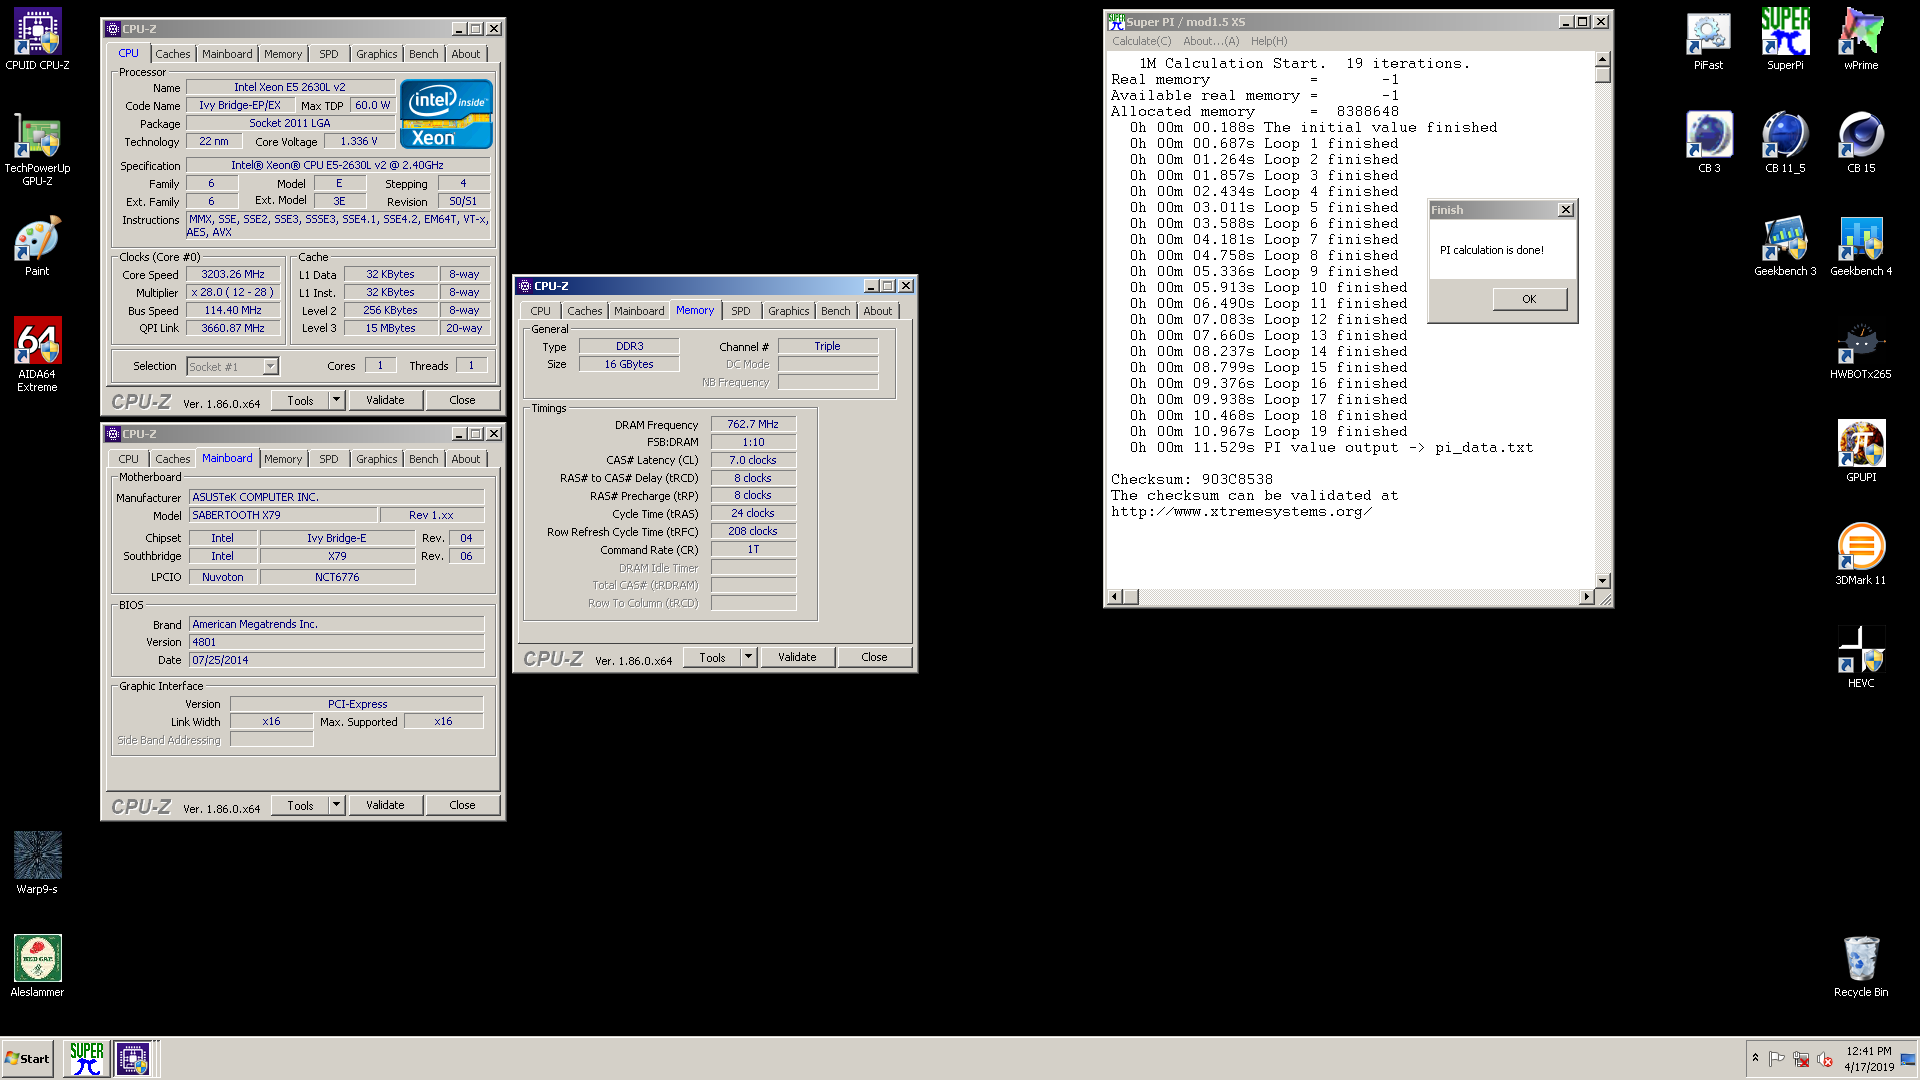Image resolution: width=1920 pixels, height=1080 pixels.
Task: Click the BIOS version field 4801
Action: [x=337, y=642]
